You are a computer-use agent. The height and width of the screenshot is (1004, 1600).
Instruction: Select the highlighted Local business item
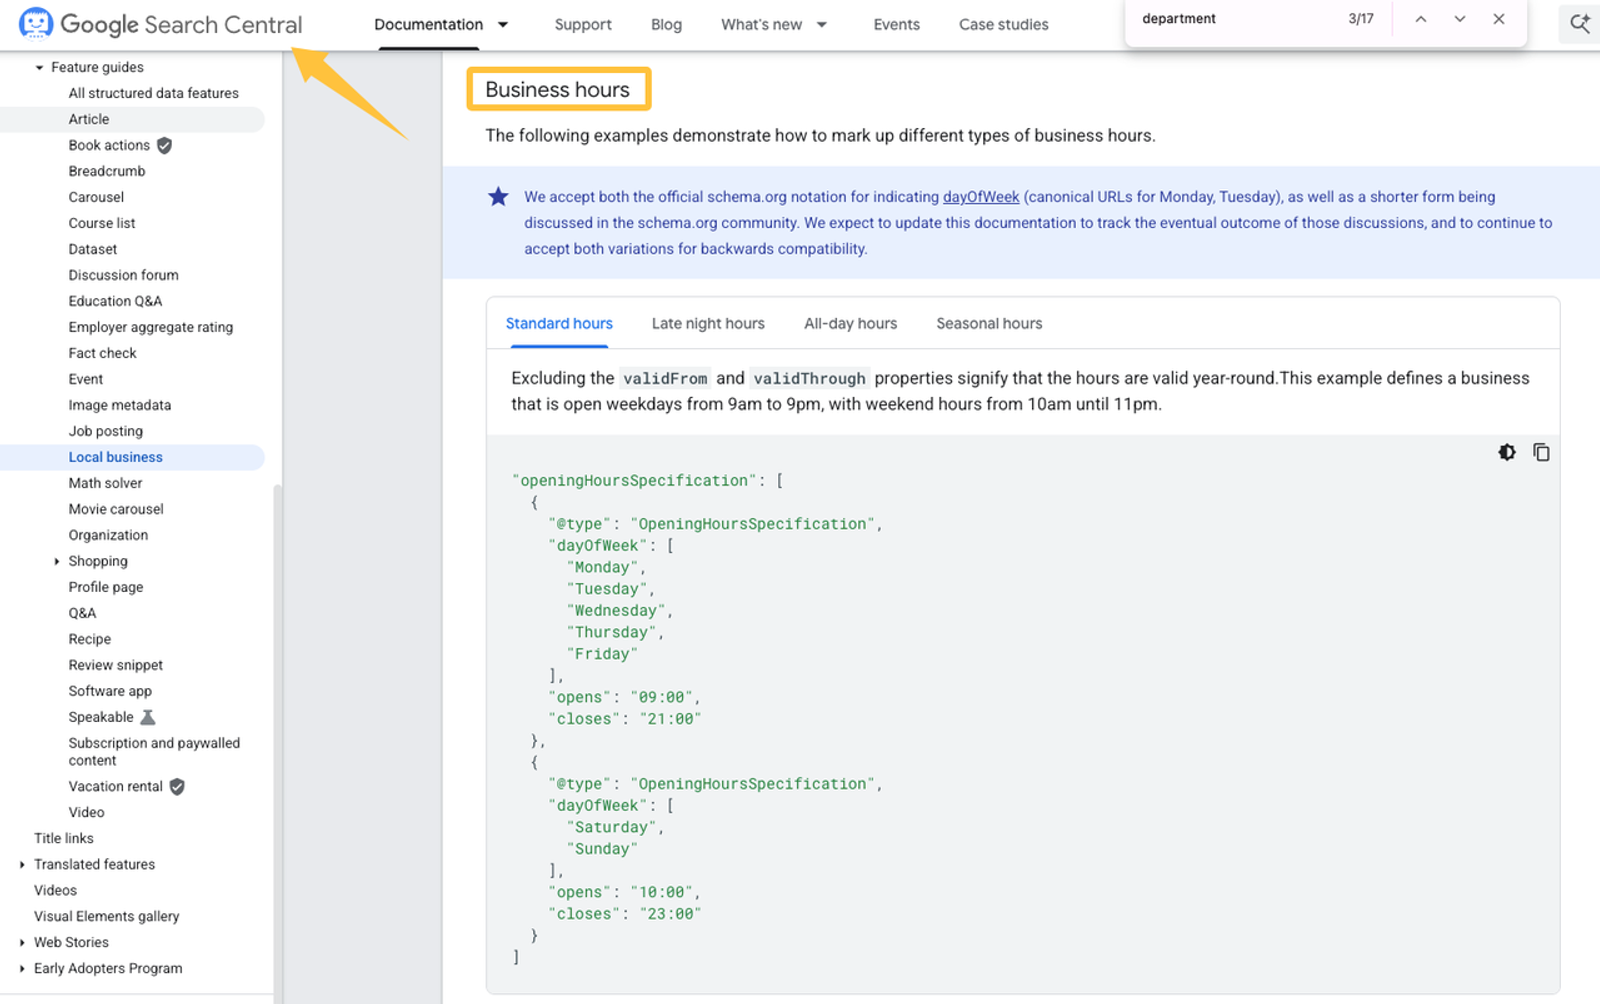[x=115, y=457]
